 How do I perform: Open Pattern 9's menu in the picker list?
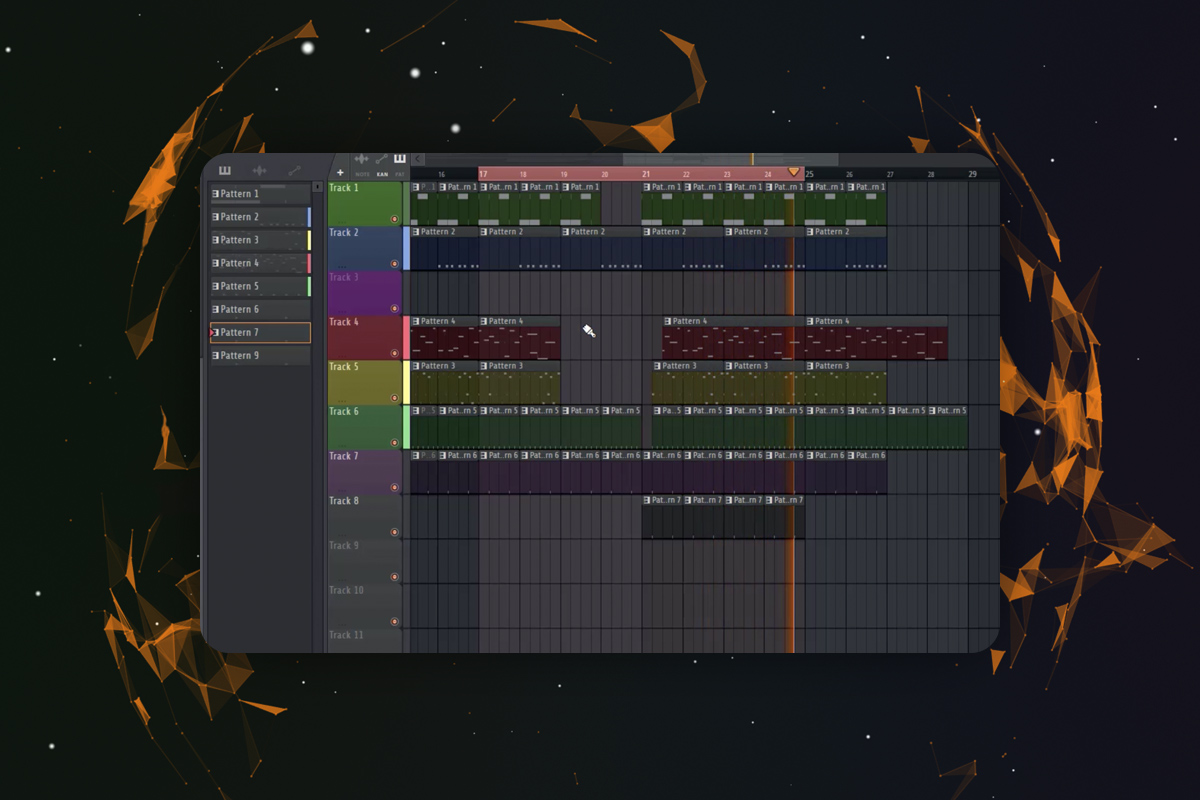(216, 354)
